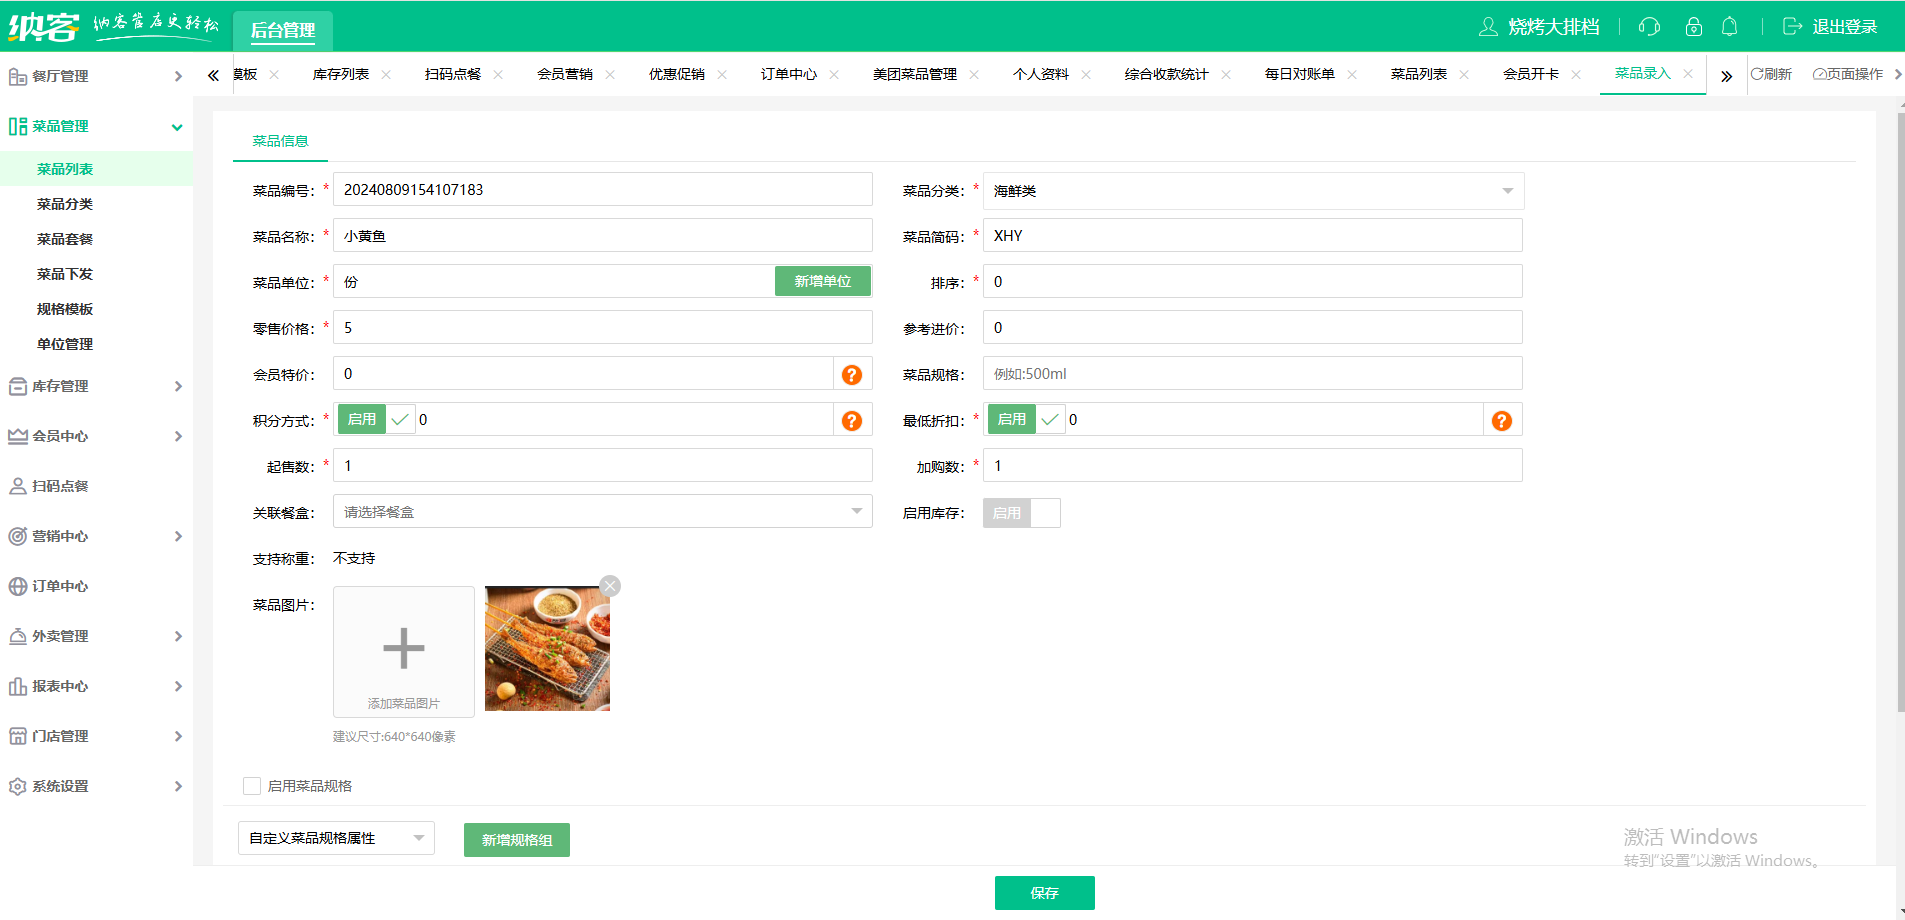Screen dimensions: 1905x920
Task: Click the help icon beside 最低折扣 field
Action: coord(1501,421)
